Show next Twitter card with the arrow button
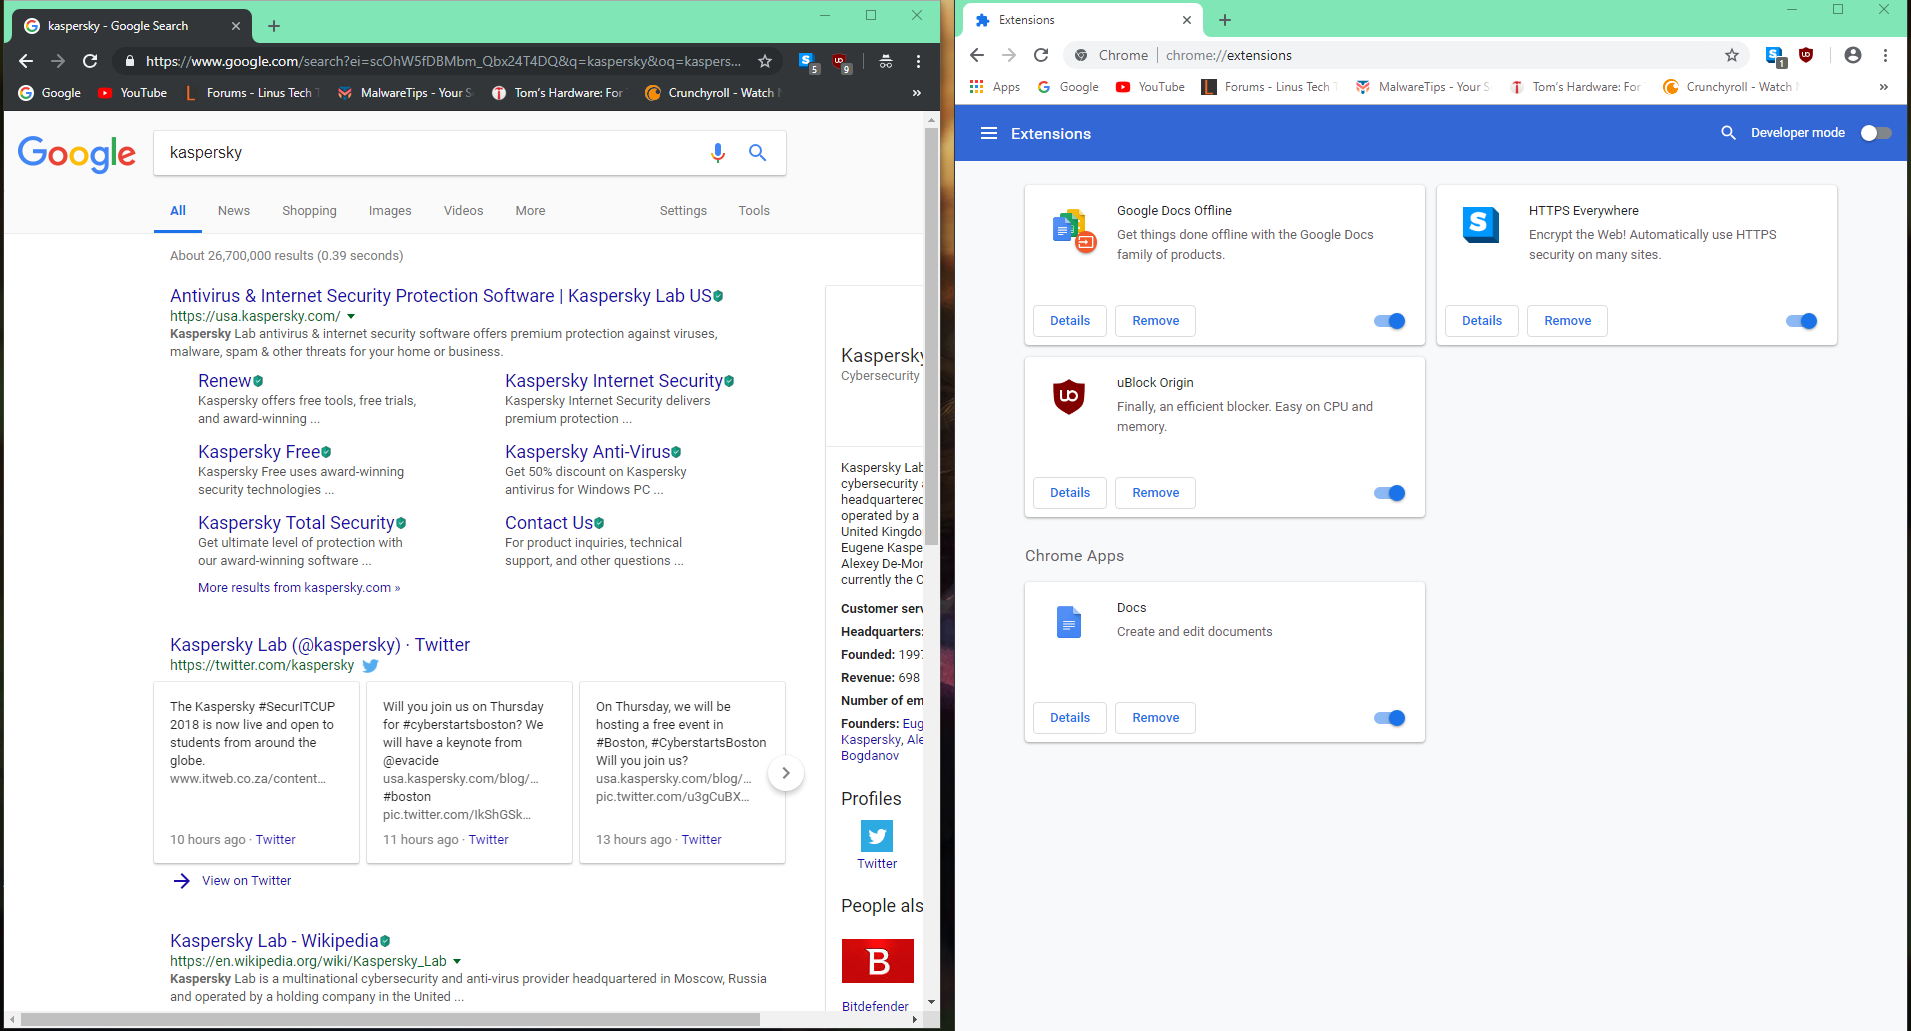The image size is (1911, 1031). click(786, 773)
